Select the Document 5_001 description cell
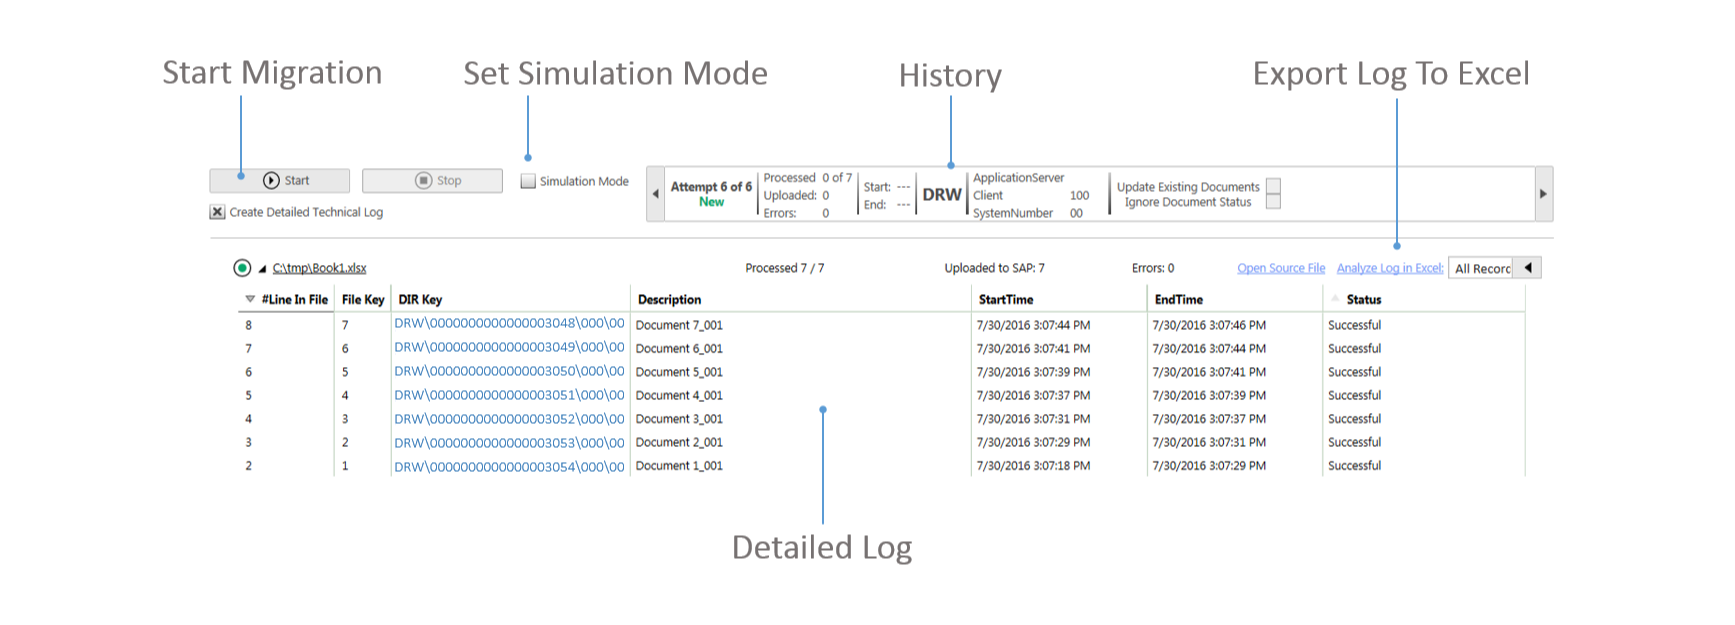This screenshot has height=625, width=1735. point(679,372)
